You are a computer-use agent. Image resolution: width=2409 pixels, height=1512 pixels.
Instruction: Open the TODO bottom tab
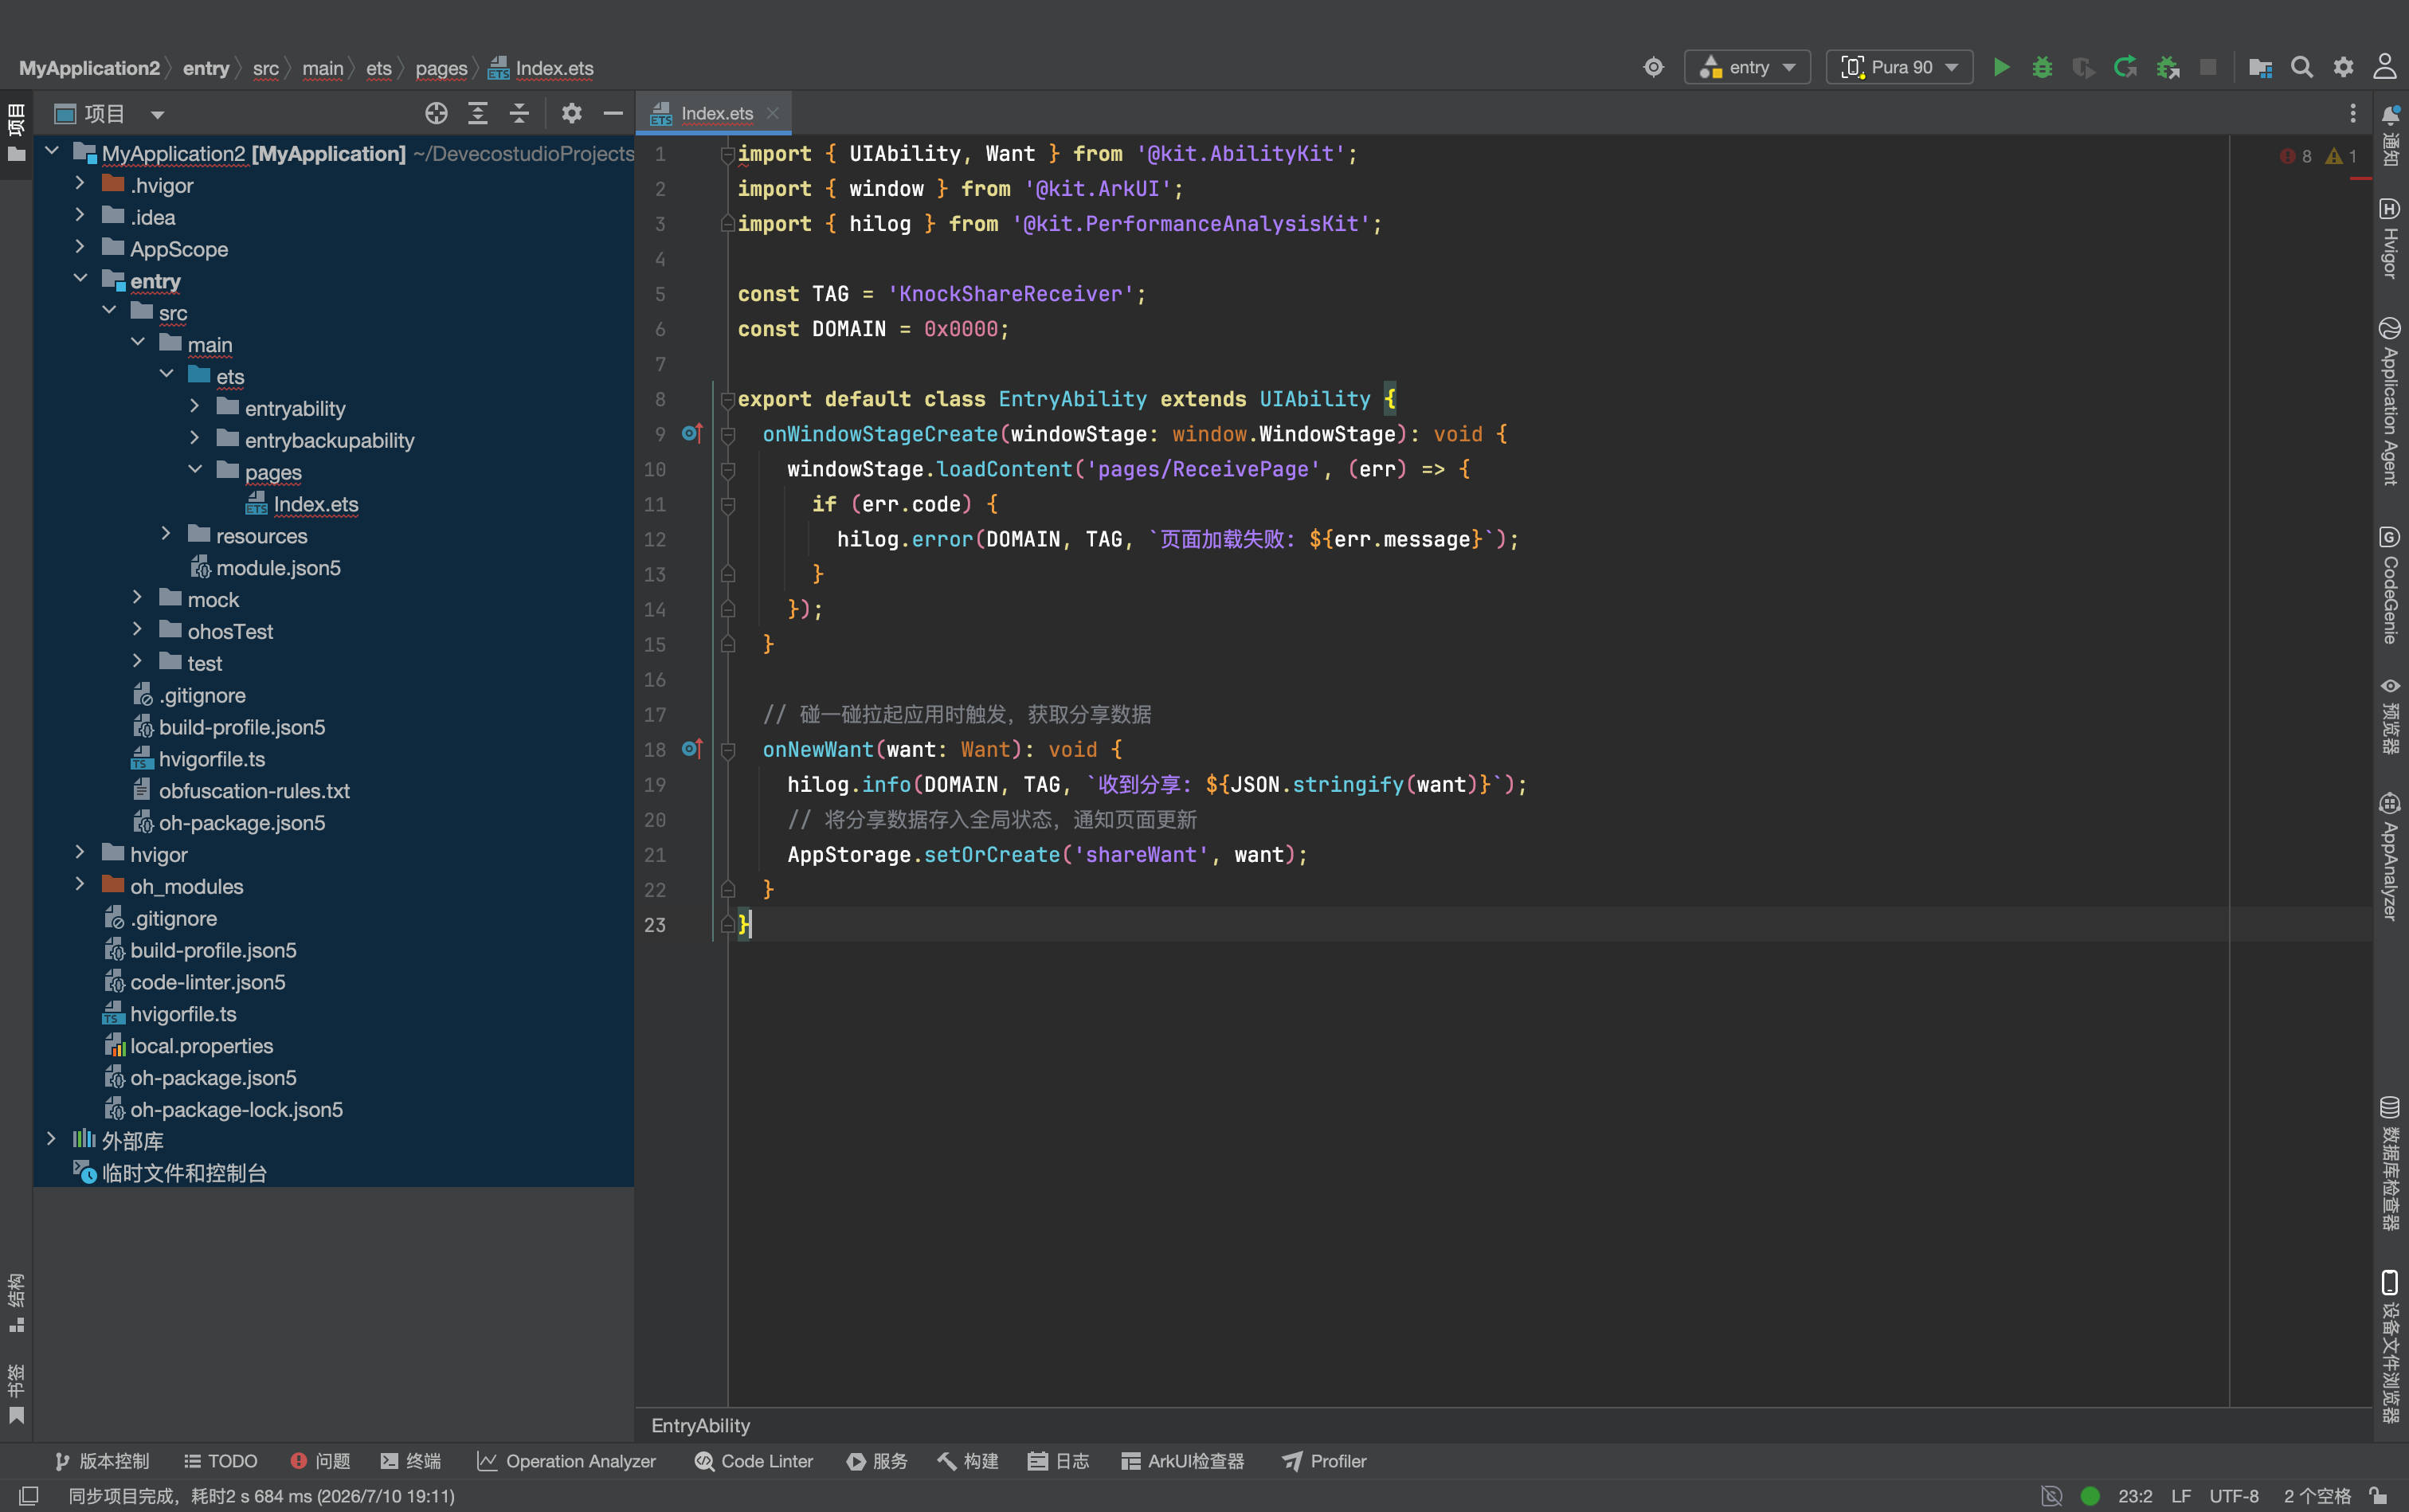click(221, 1461)
